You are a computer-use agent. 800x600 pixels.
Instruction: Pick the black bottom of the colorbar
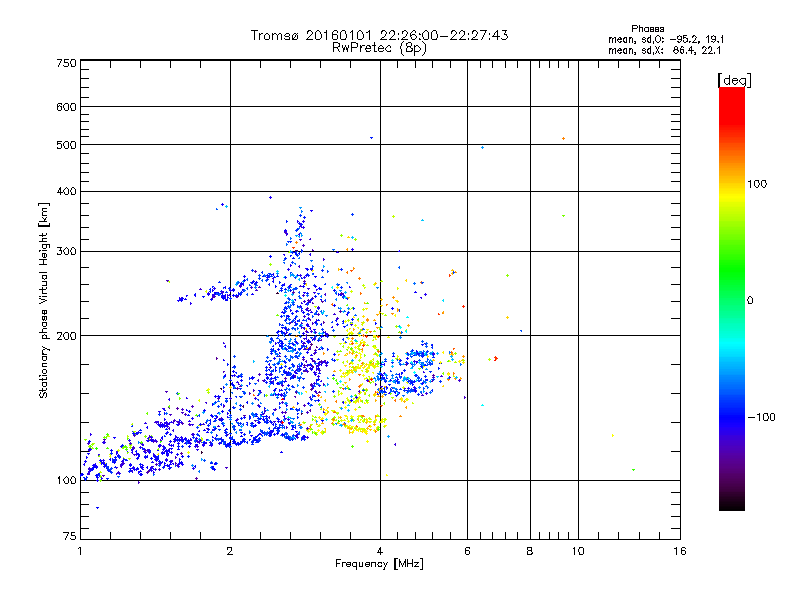point(732,504)
